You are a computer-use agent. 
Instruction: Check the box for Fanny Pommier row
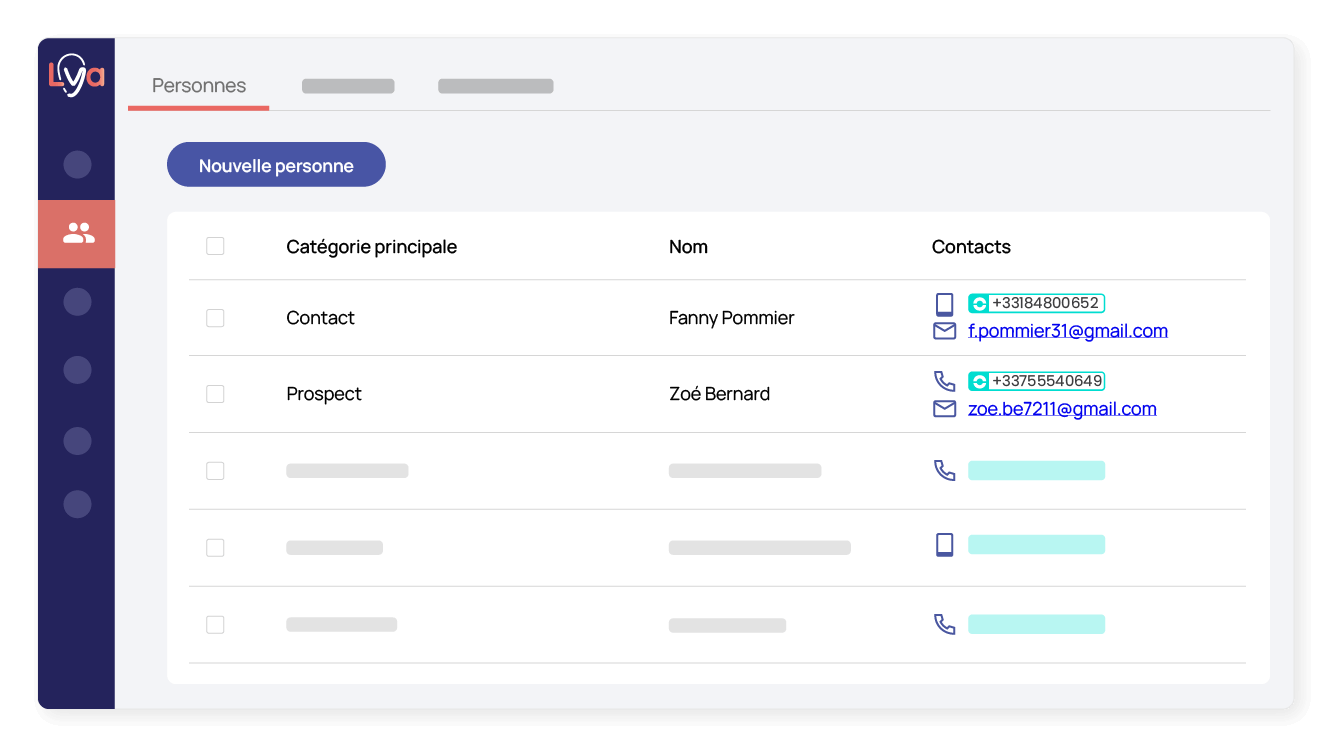click(x=215, y=318)
